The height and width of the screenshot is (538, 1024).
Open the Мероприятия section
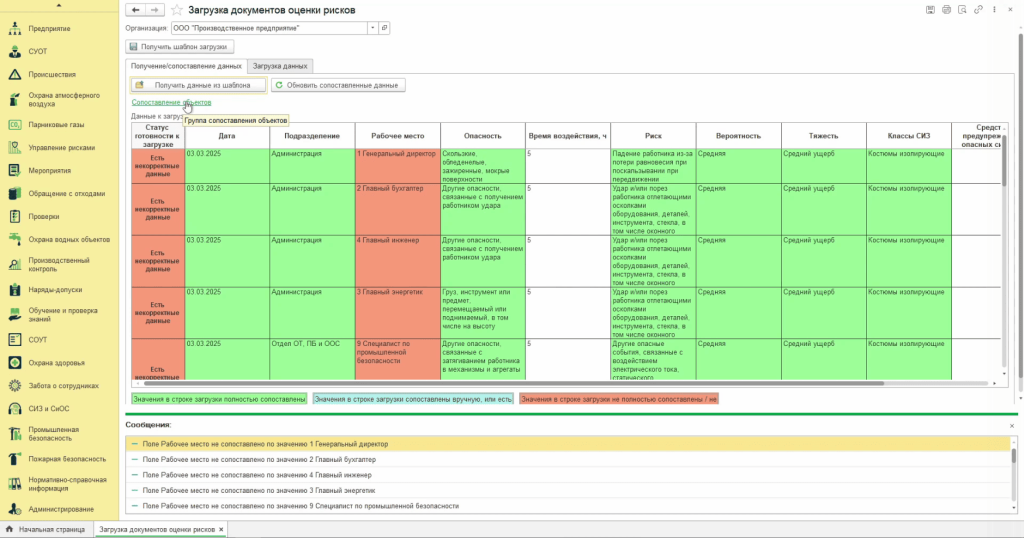click(49, 170)
